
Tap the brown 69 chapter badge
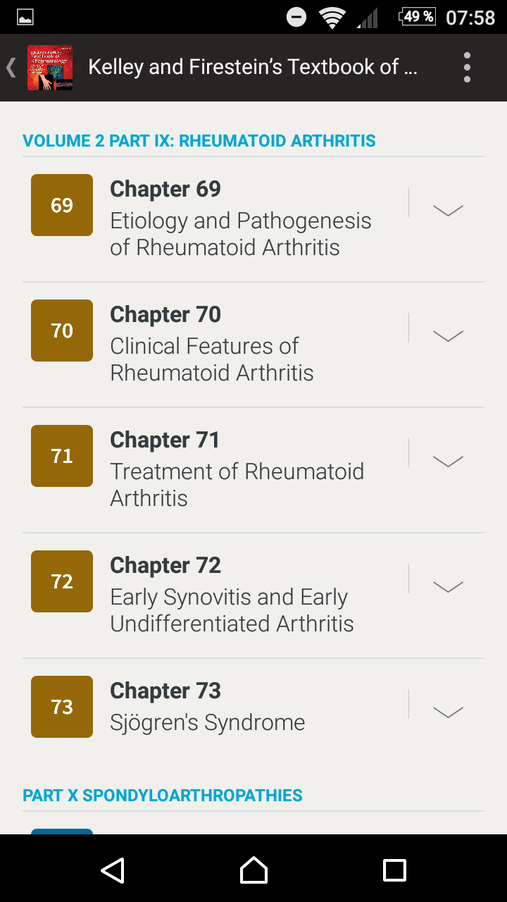(62, 205)
